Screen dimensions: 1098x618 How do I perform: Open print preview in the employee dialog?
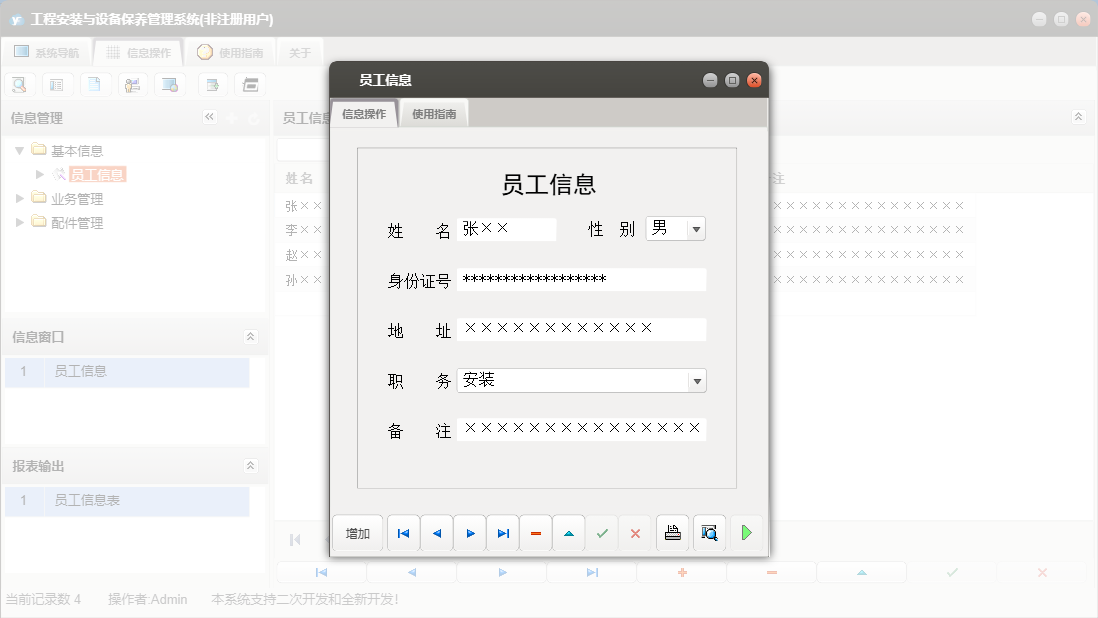pyautogui.click(x=709, y=533)
